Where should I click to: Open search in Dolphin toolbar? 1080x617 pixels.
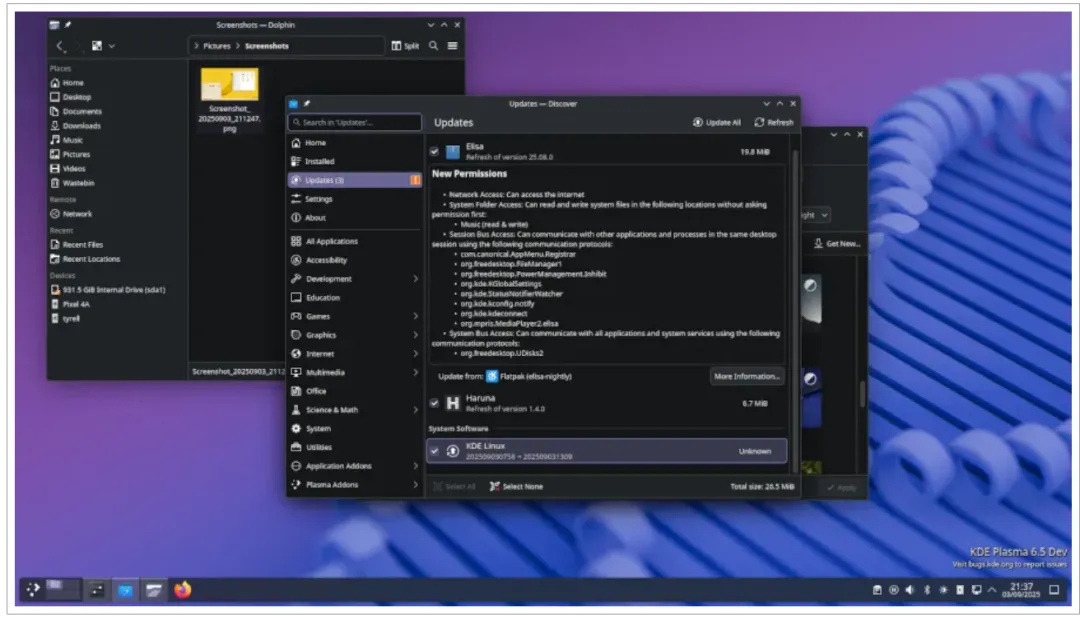pyautogui.click(x=433, y=45)
